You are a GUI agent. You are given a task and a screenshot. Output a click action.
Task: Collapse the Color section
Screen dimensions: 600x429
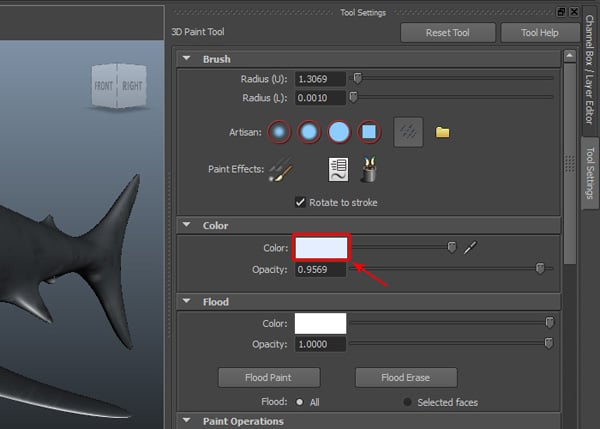(187, 226)
